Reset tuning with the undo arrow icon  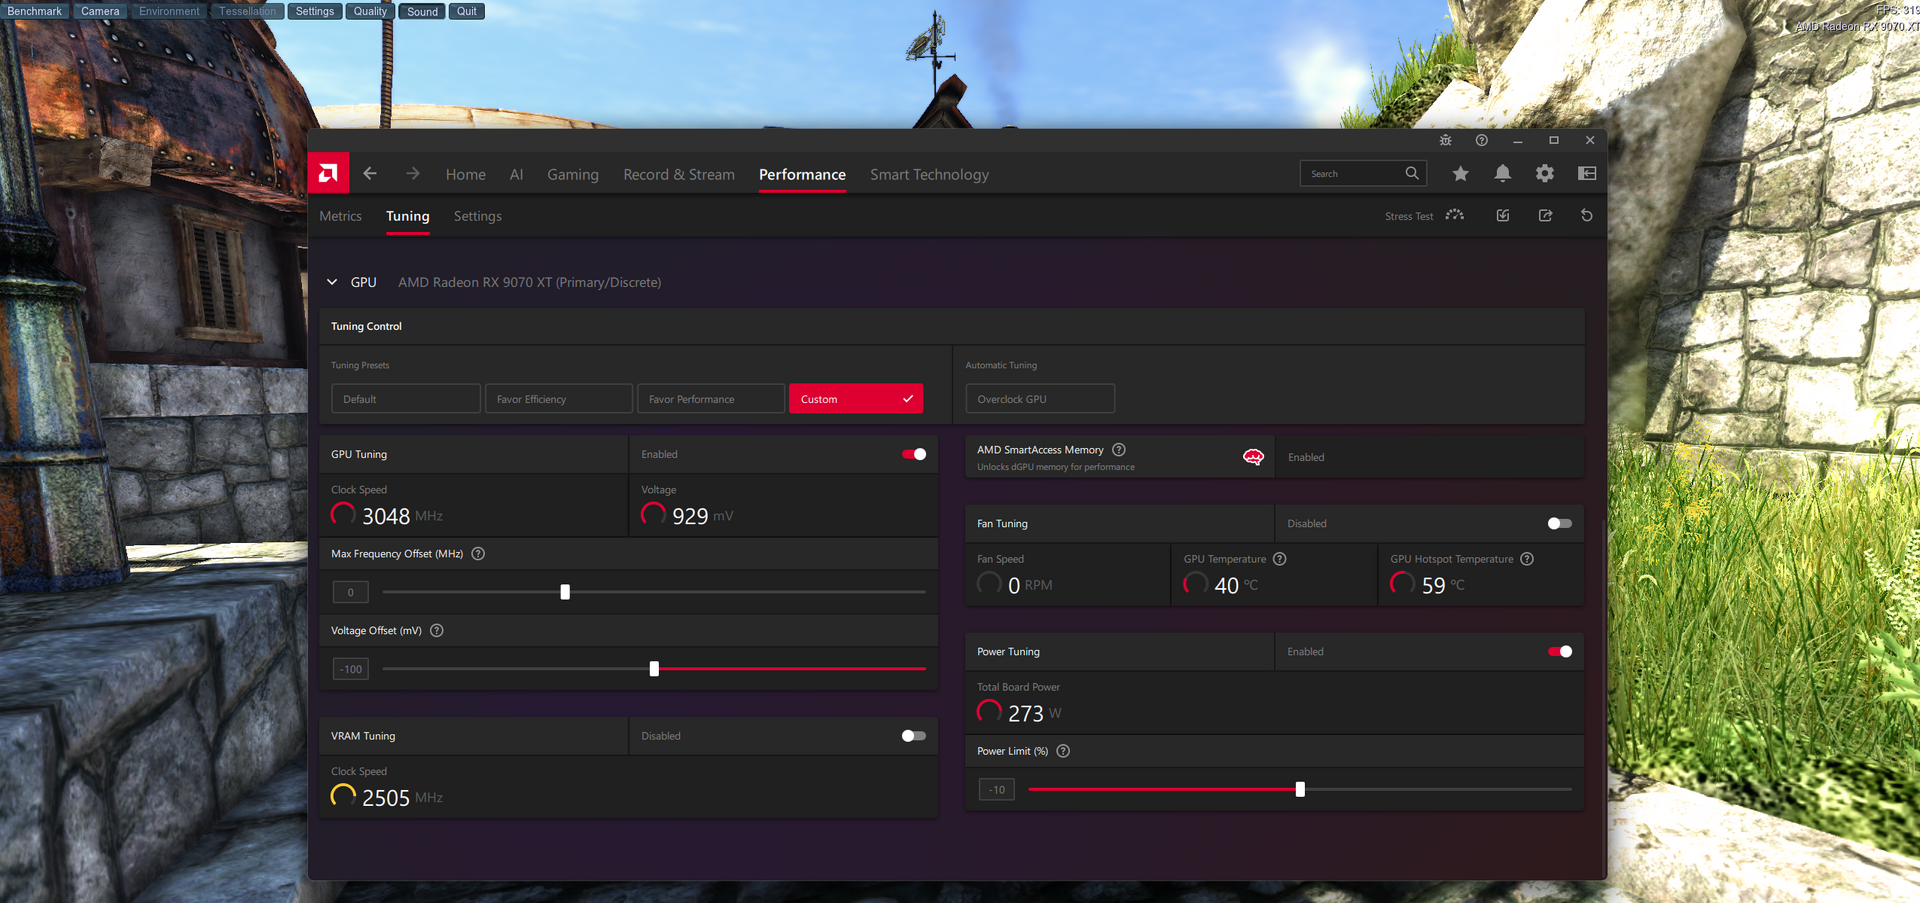click(1586, 216)
